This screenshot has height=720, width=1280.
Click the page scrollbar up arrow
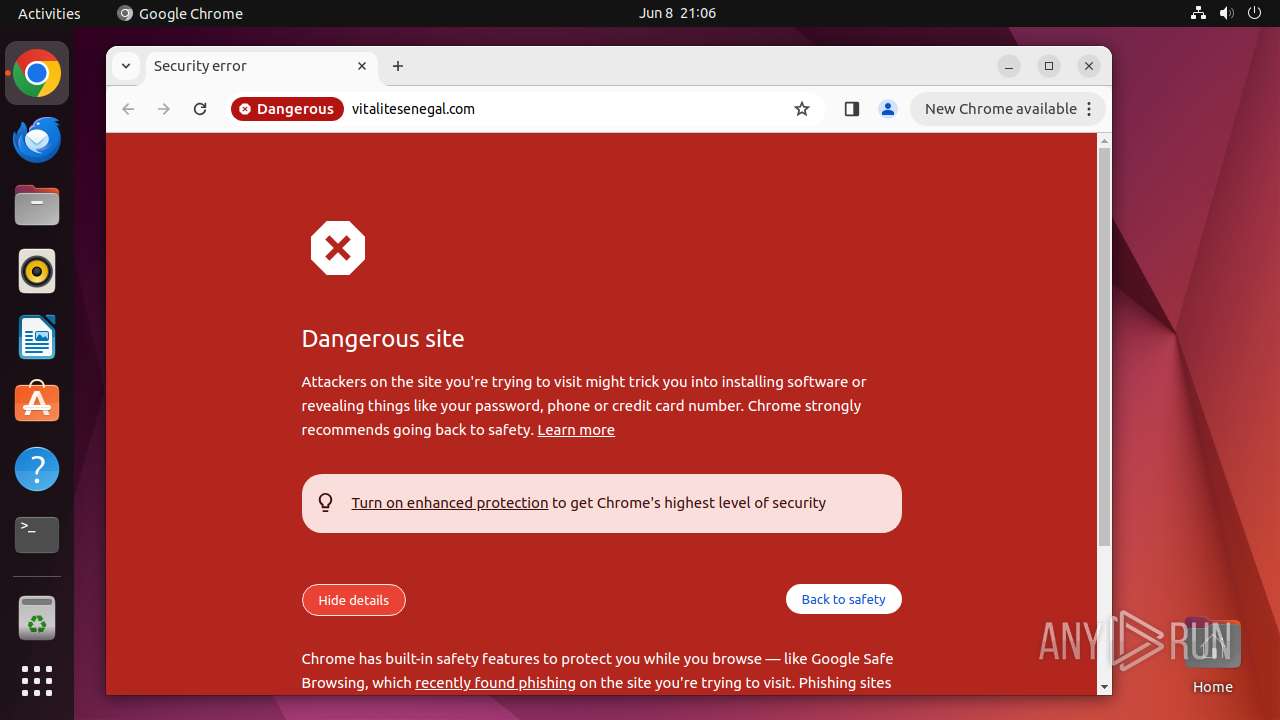click(x=1104, y=141)
